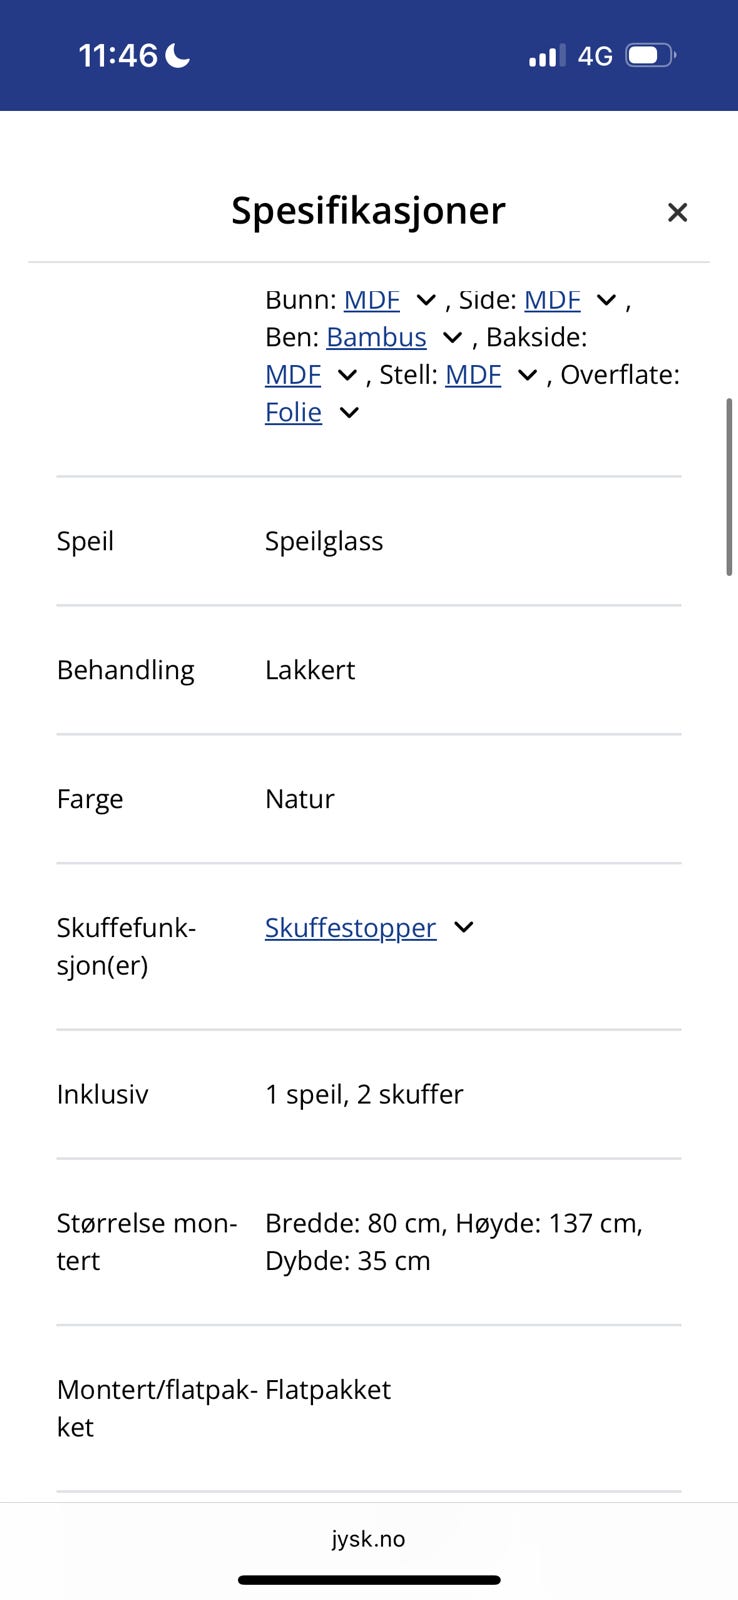Open the Skuffestopper link
Screen dimensions: 738x1600
pyautogui.click(x=350, y=928)
